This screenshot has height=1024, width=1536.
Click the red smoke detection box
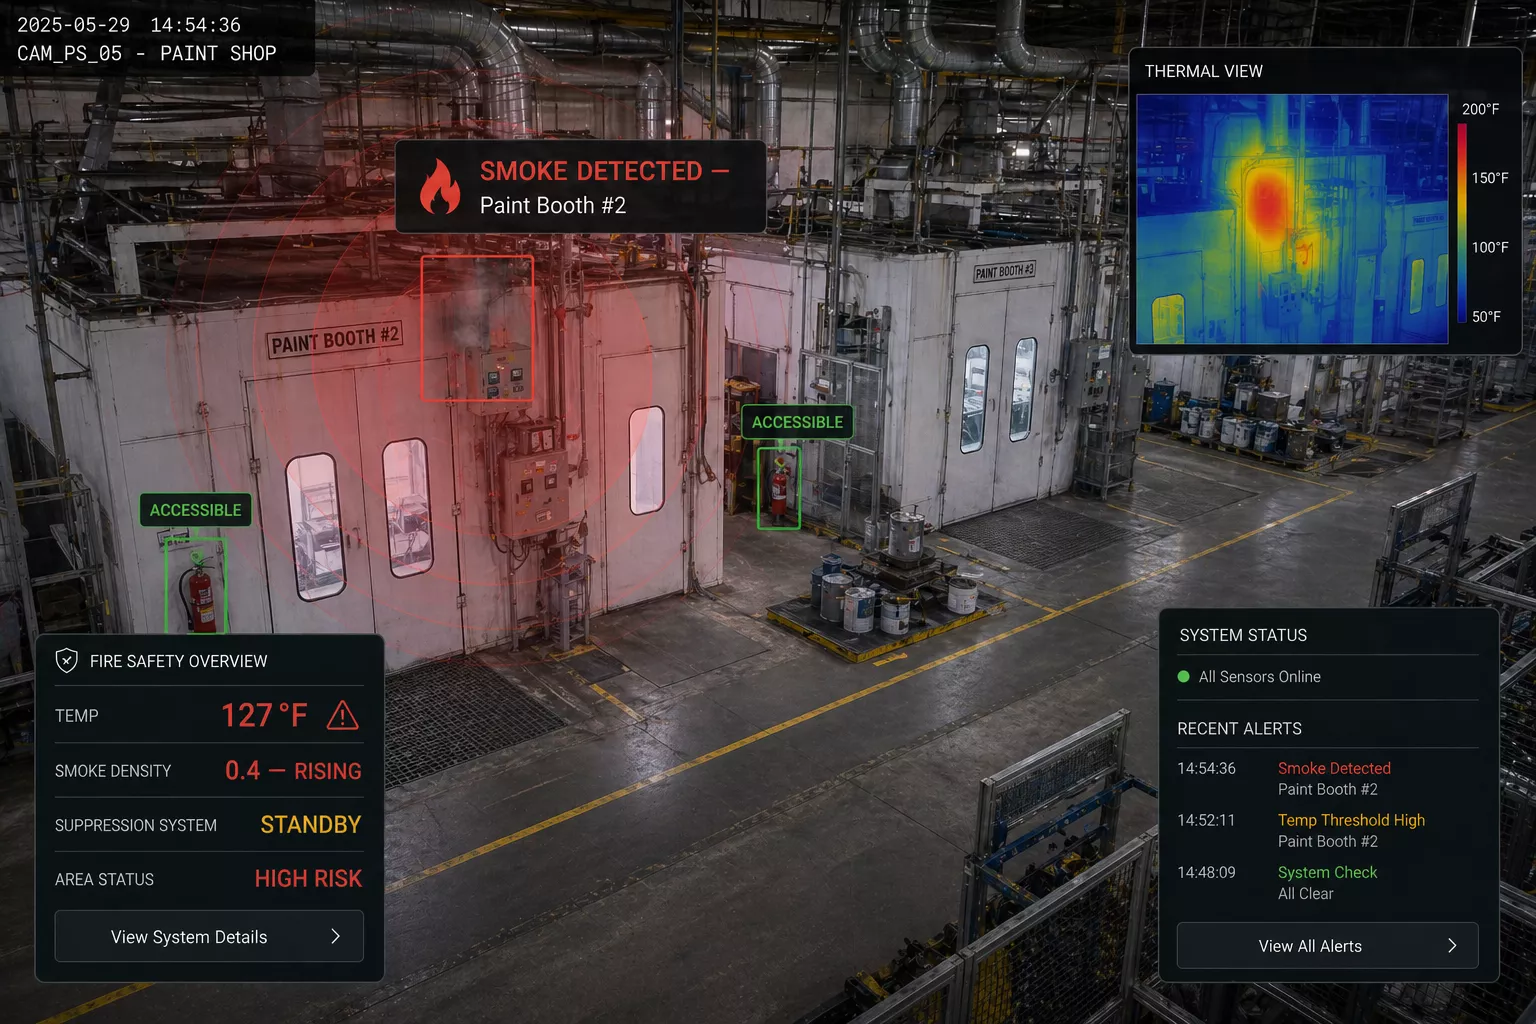pyautogui.click(x=477, y=328)
